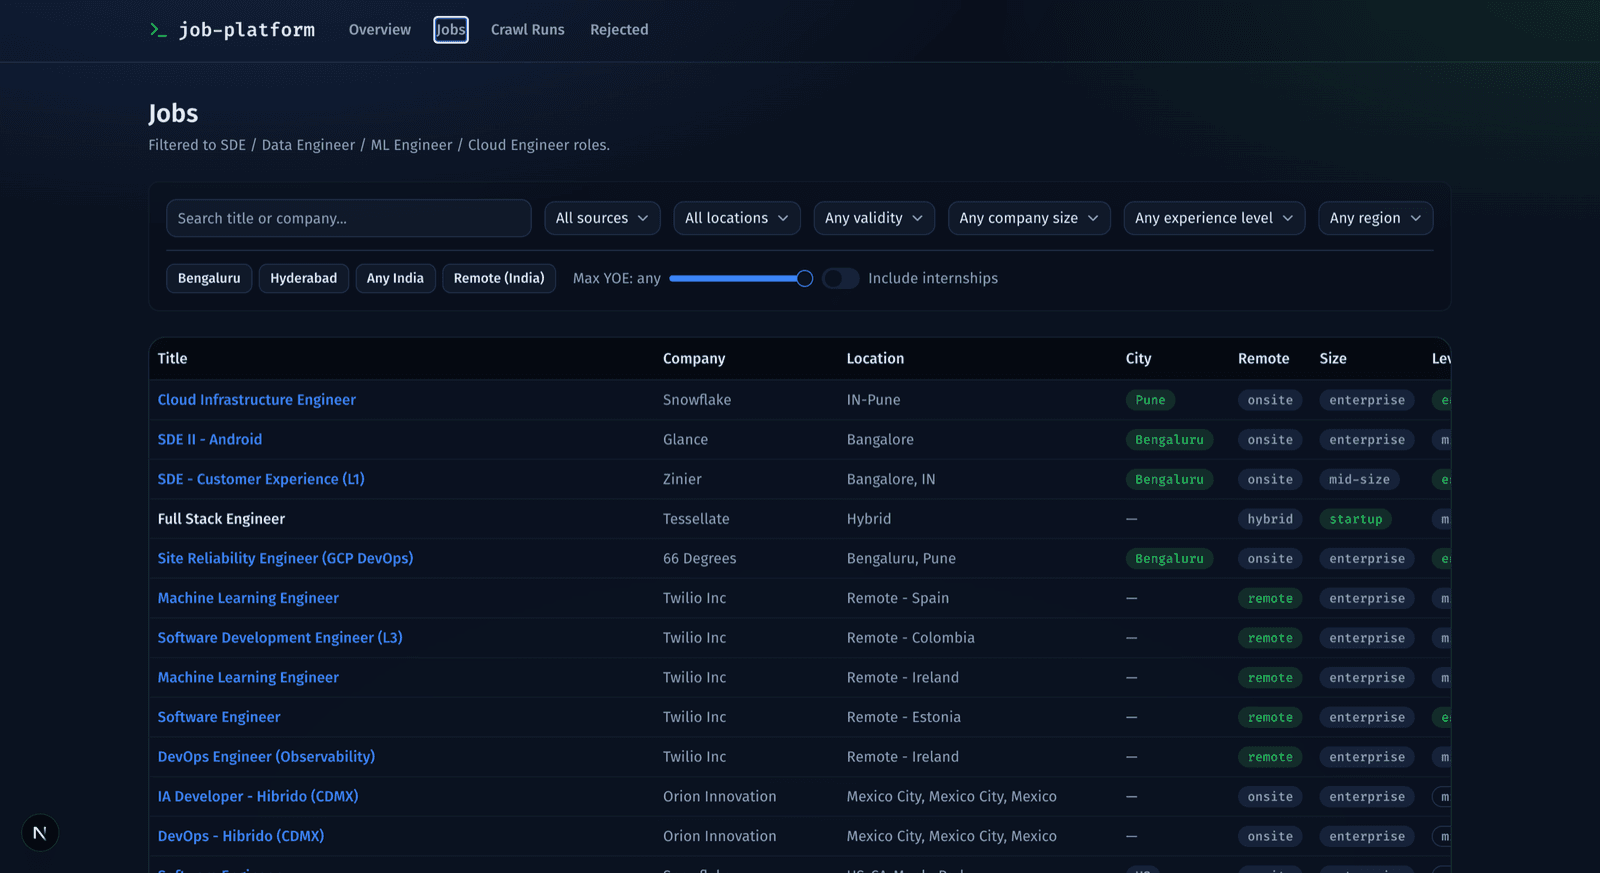
Task: Expand the Any company size dropdown
Action: tap(1029, 218)
